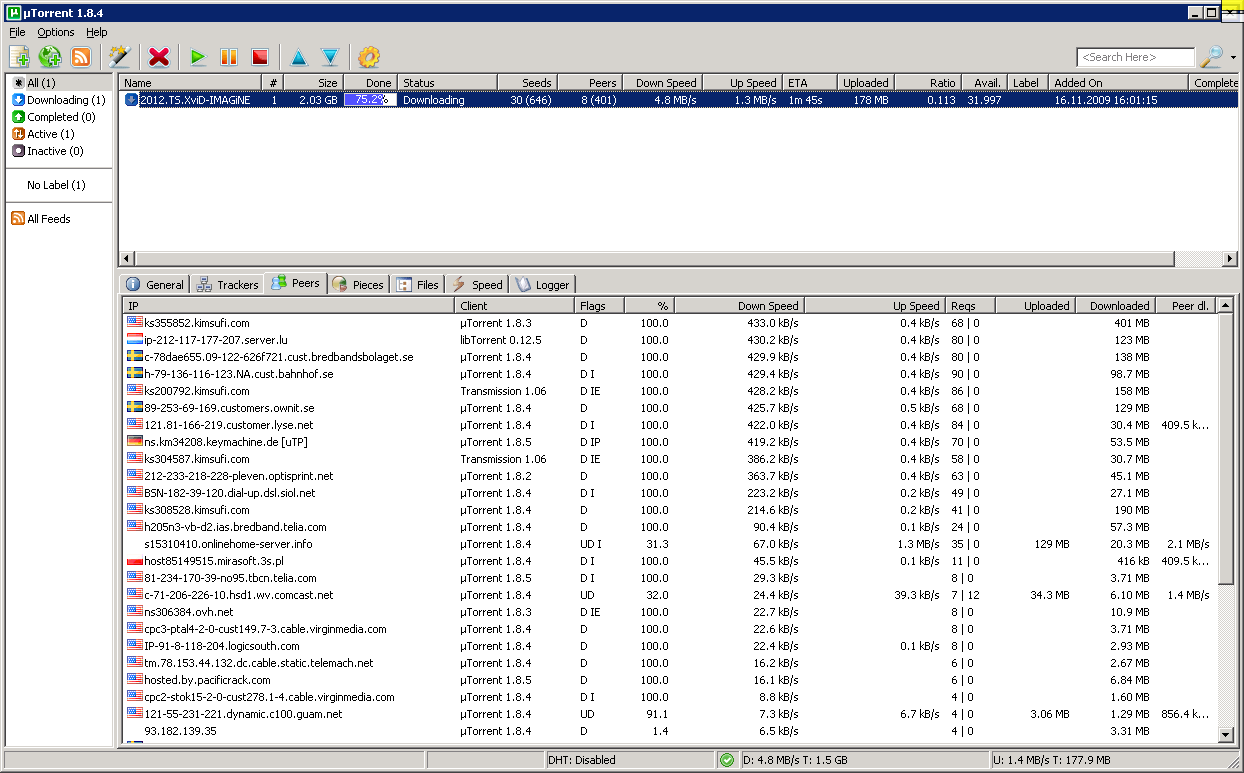Select the 93.182.139.35 peer row
Image resolution: width=1244 pixels, height=773 pixels.
(x=670, y=731)
